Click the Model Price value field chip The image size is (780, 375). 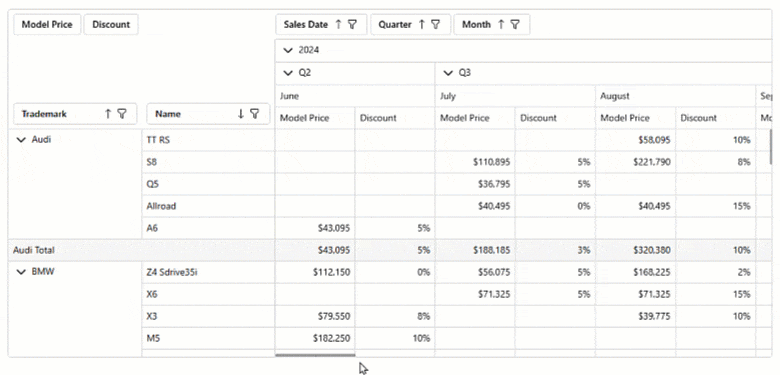click(47, 24)
